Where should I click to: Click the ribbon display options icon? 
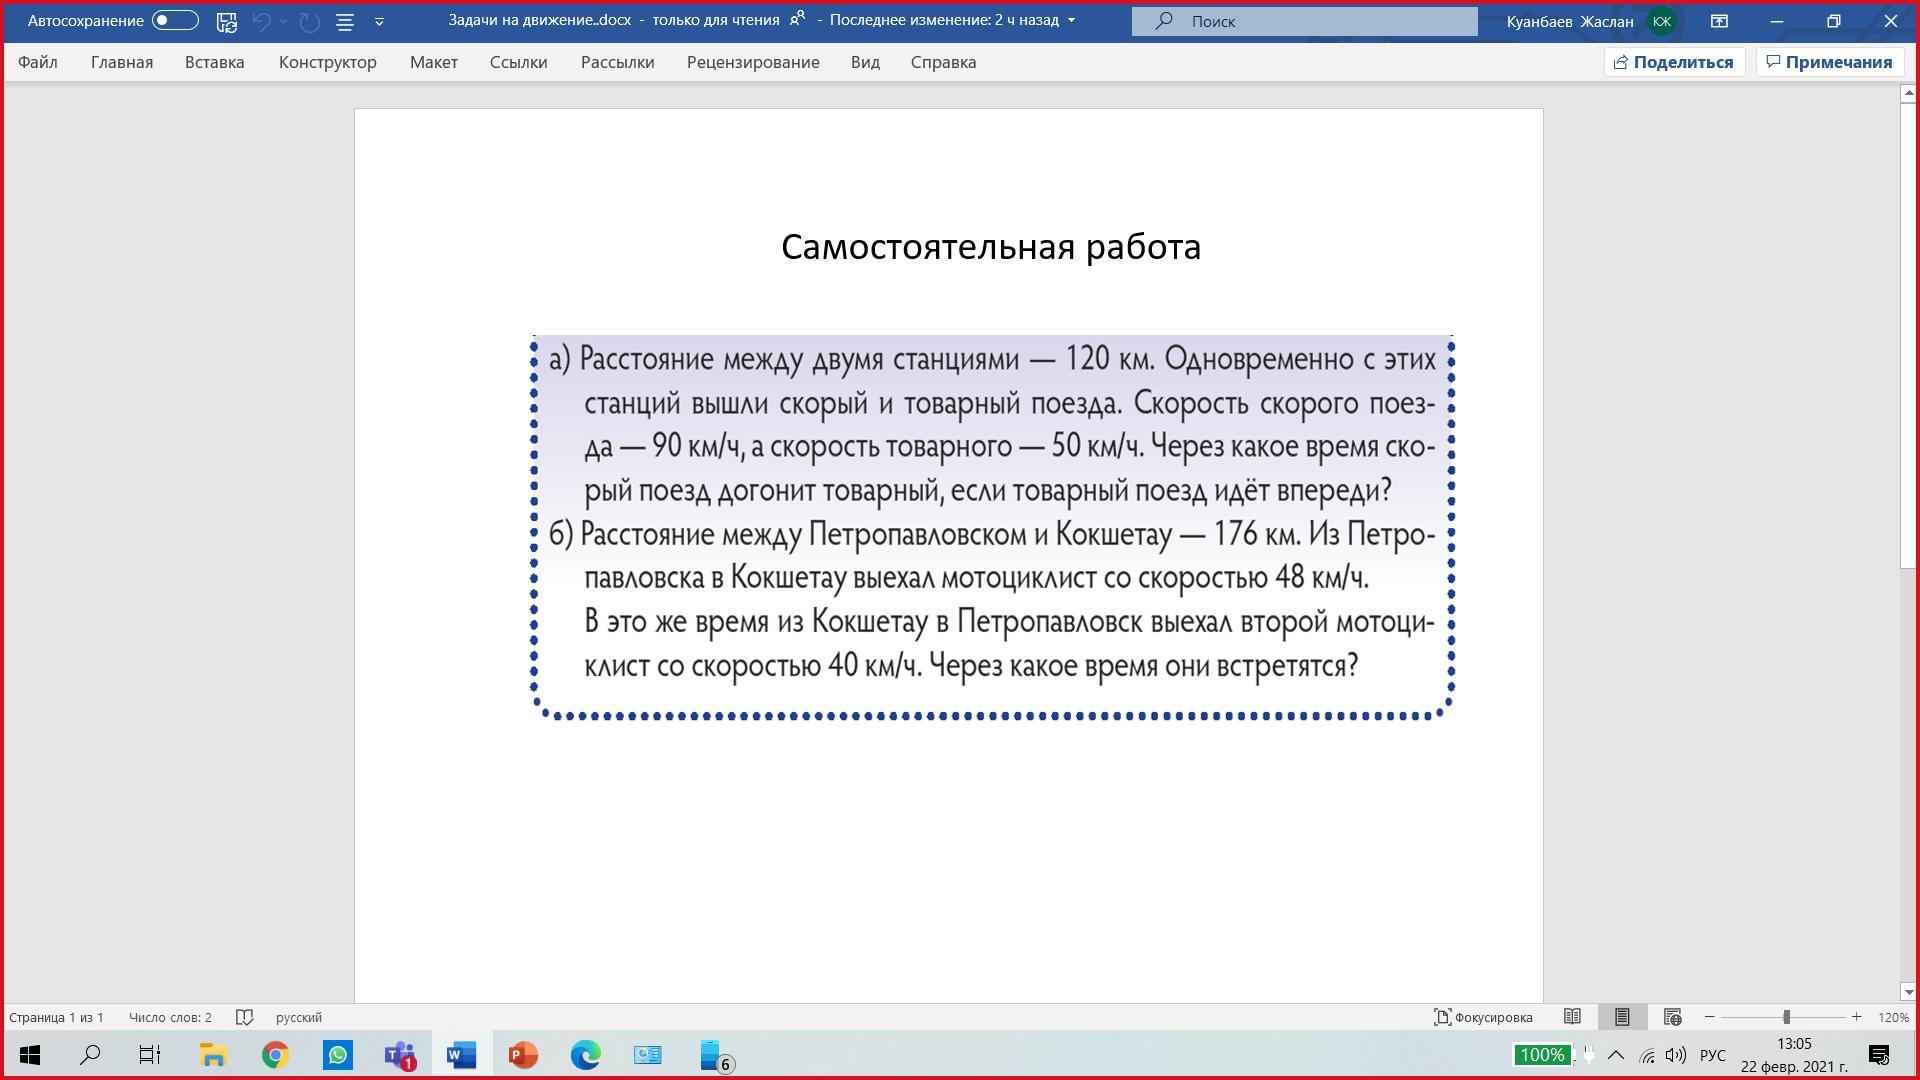coord(1719,21)
